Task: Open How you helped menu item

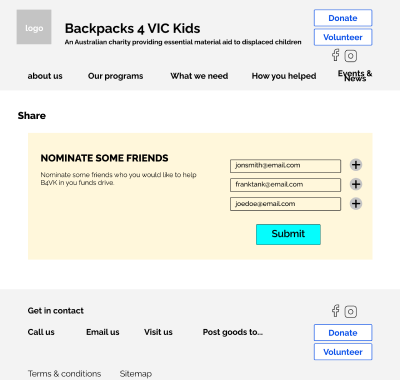Action: pos(284,76)
